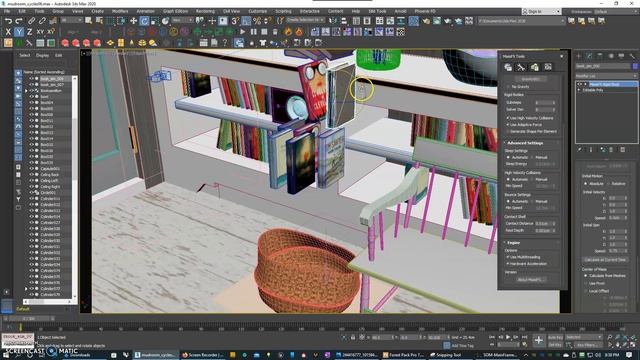Image resolution: width=640 pixels, height=360 pixels.
Task: Open the Simulation Tools tab in MassFX Tools
Action: point(521,67)
